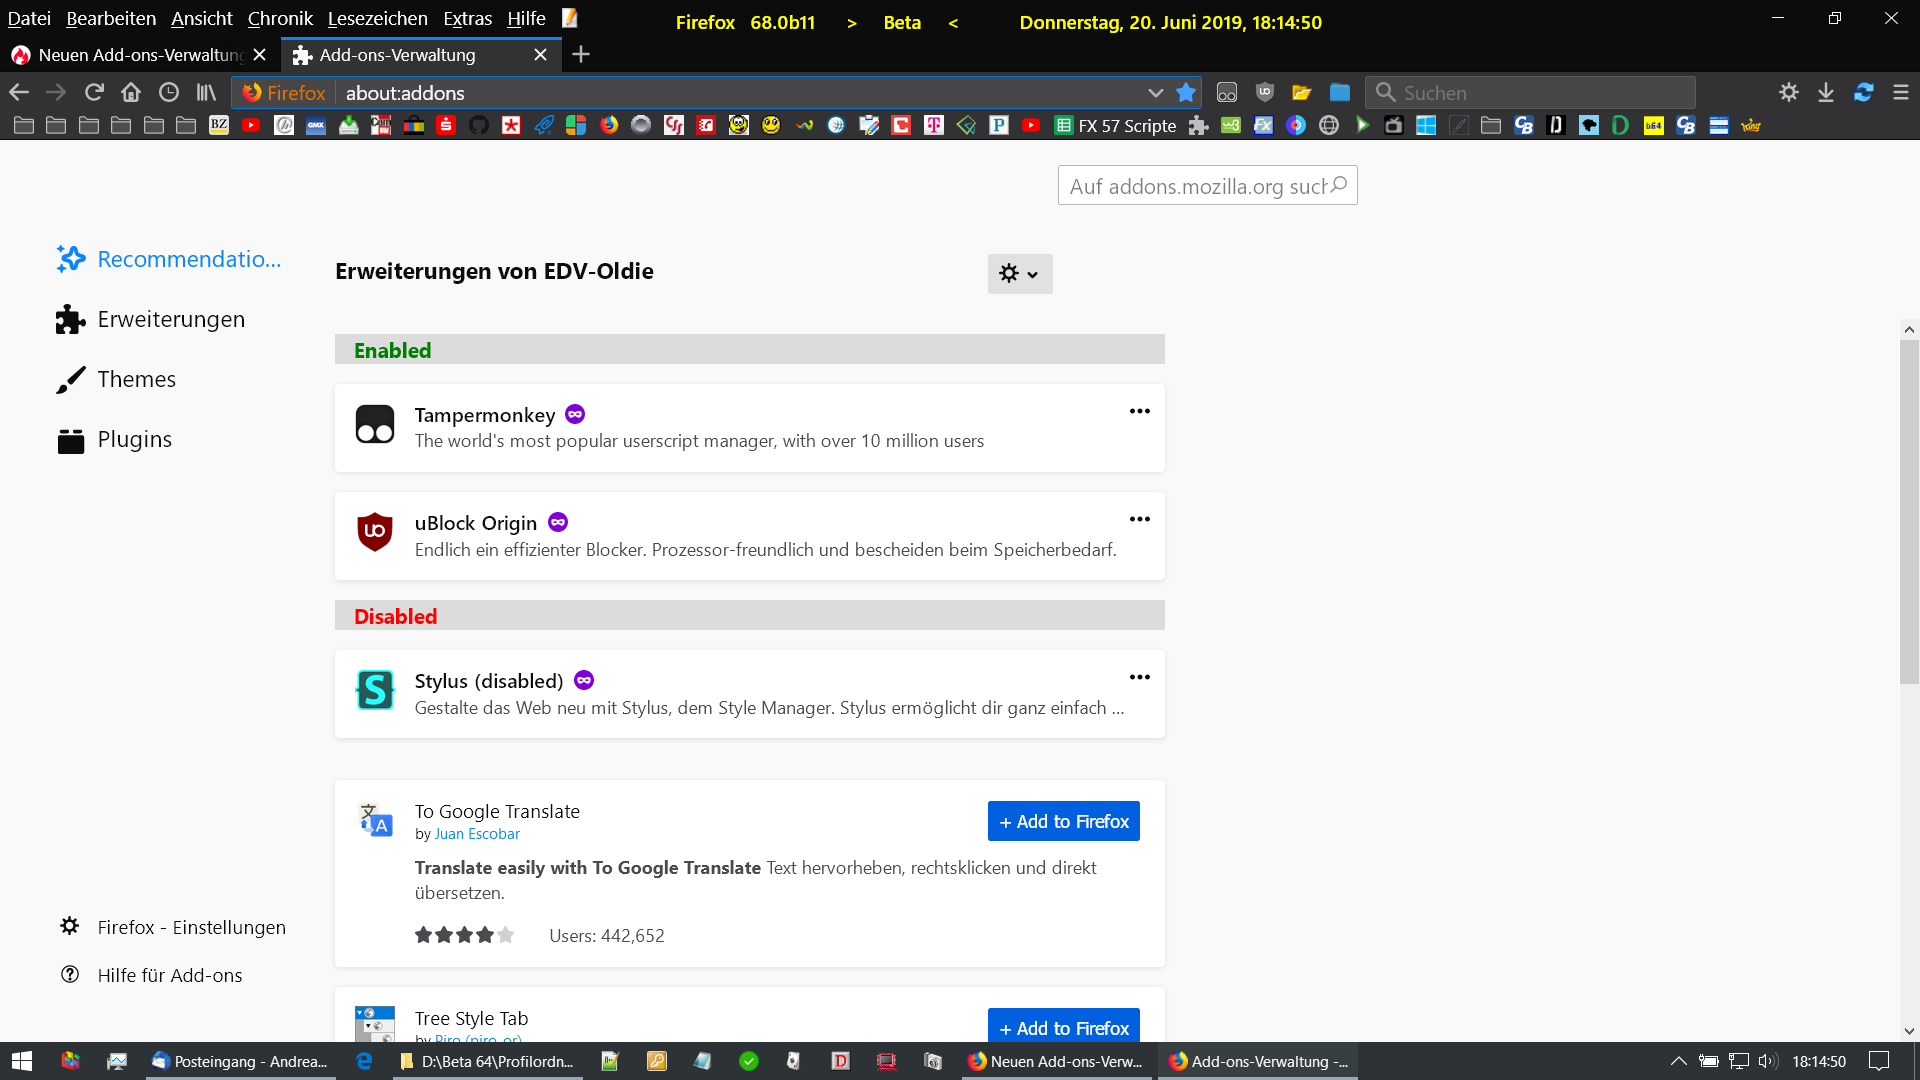Open the hamburger application menu
The width and height of the screenshot is (1920, 1080).
point(1901,93)
